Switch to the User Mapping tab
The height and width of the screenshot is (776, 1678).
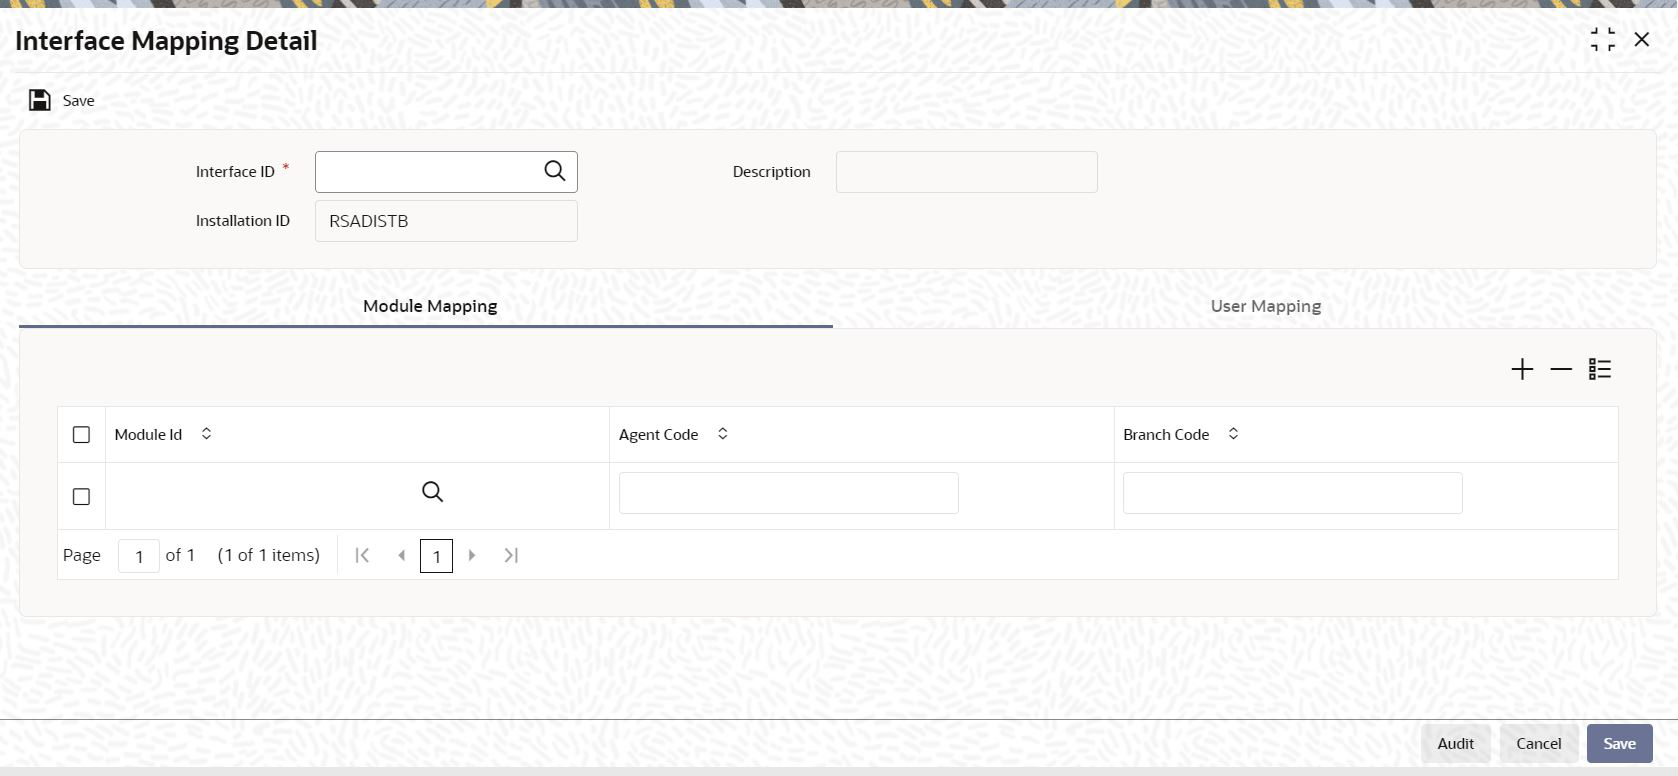coord(1266,306)
